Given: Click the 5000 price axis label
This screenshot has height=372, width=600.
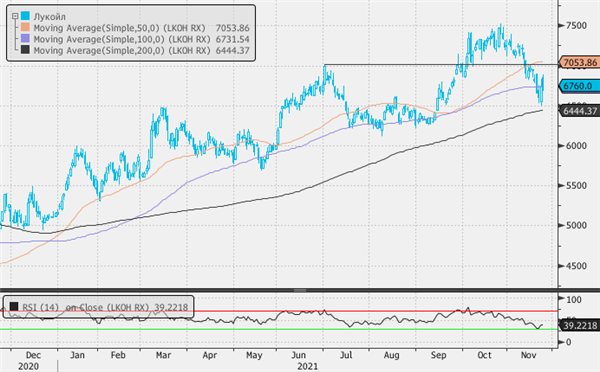Looking at the screenshot, I should pyautogui.click(x=577, y=225).
